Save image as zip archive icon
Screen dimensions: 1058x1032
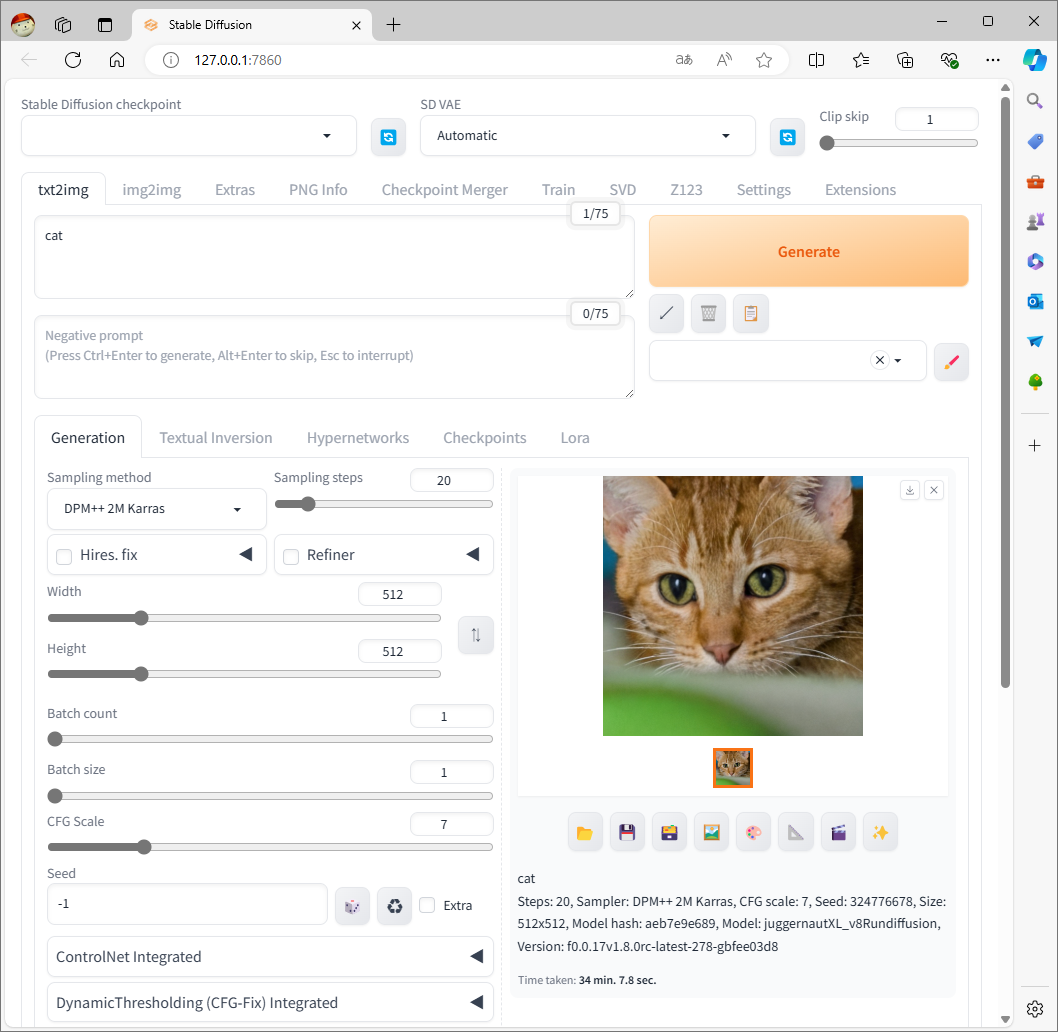pyautogui.click(x=669, y=833)
